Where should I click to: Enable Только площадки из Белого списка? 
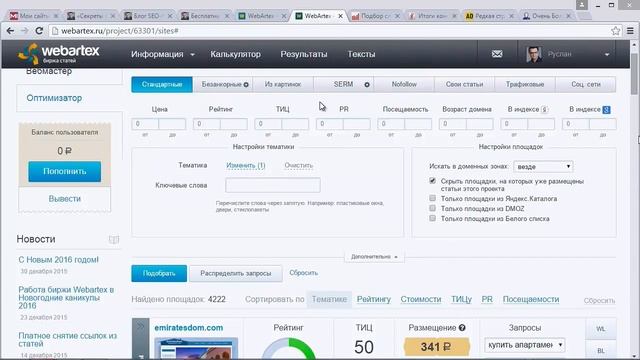pyautogui.click(x=432, y=218)
